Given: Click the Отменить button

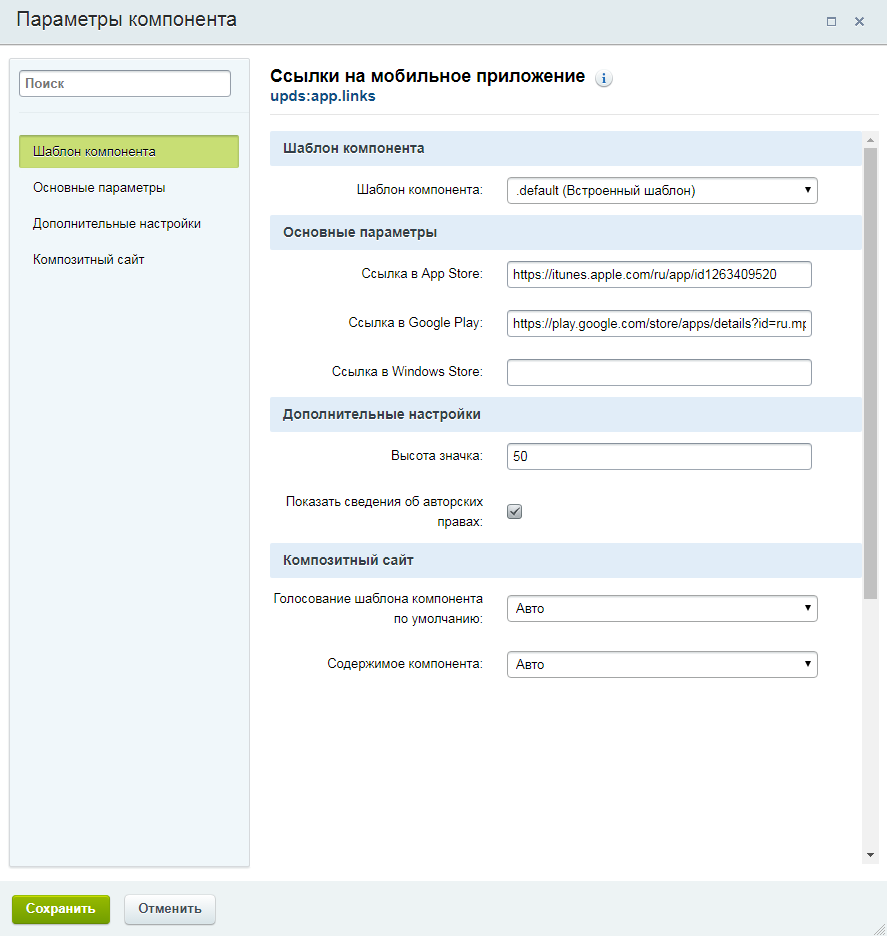Looking at the screenshot, I should pyautogui.click(x=170, y=909).
